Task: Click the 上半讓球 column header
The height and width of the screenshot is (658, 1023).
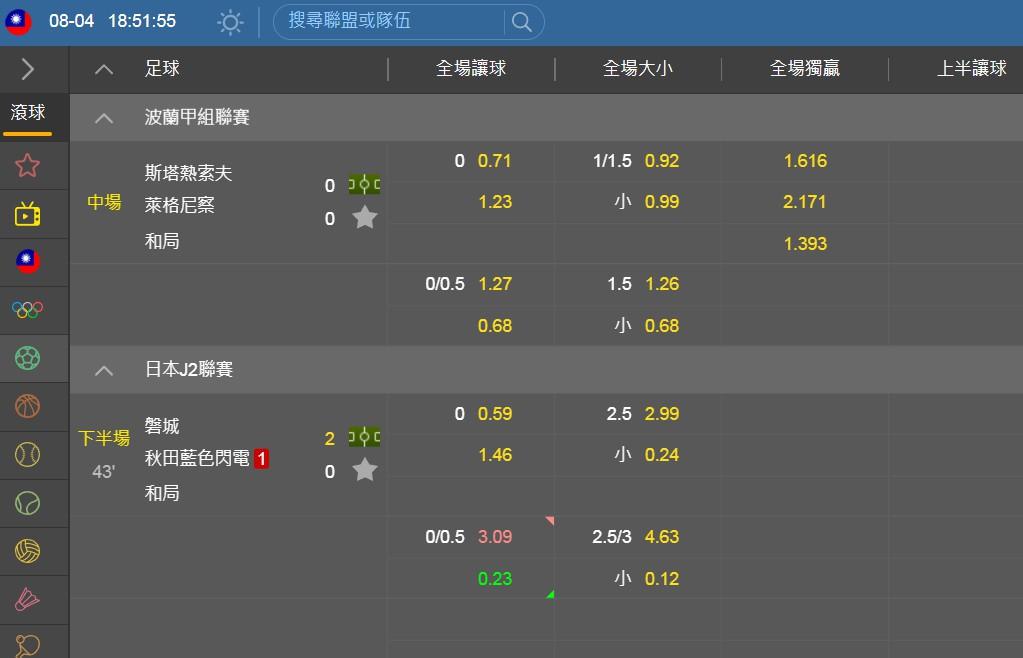Action: point(971,68)
